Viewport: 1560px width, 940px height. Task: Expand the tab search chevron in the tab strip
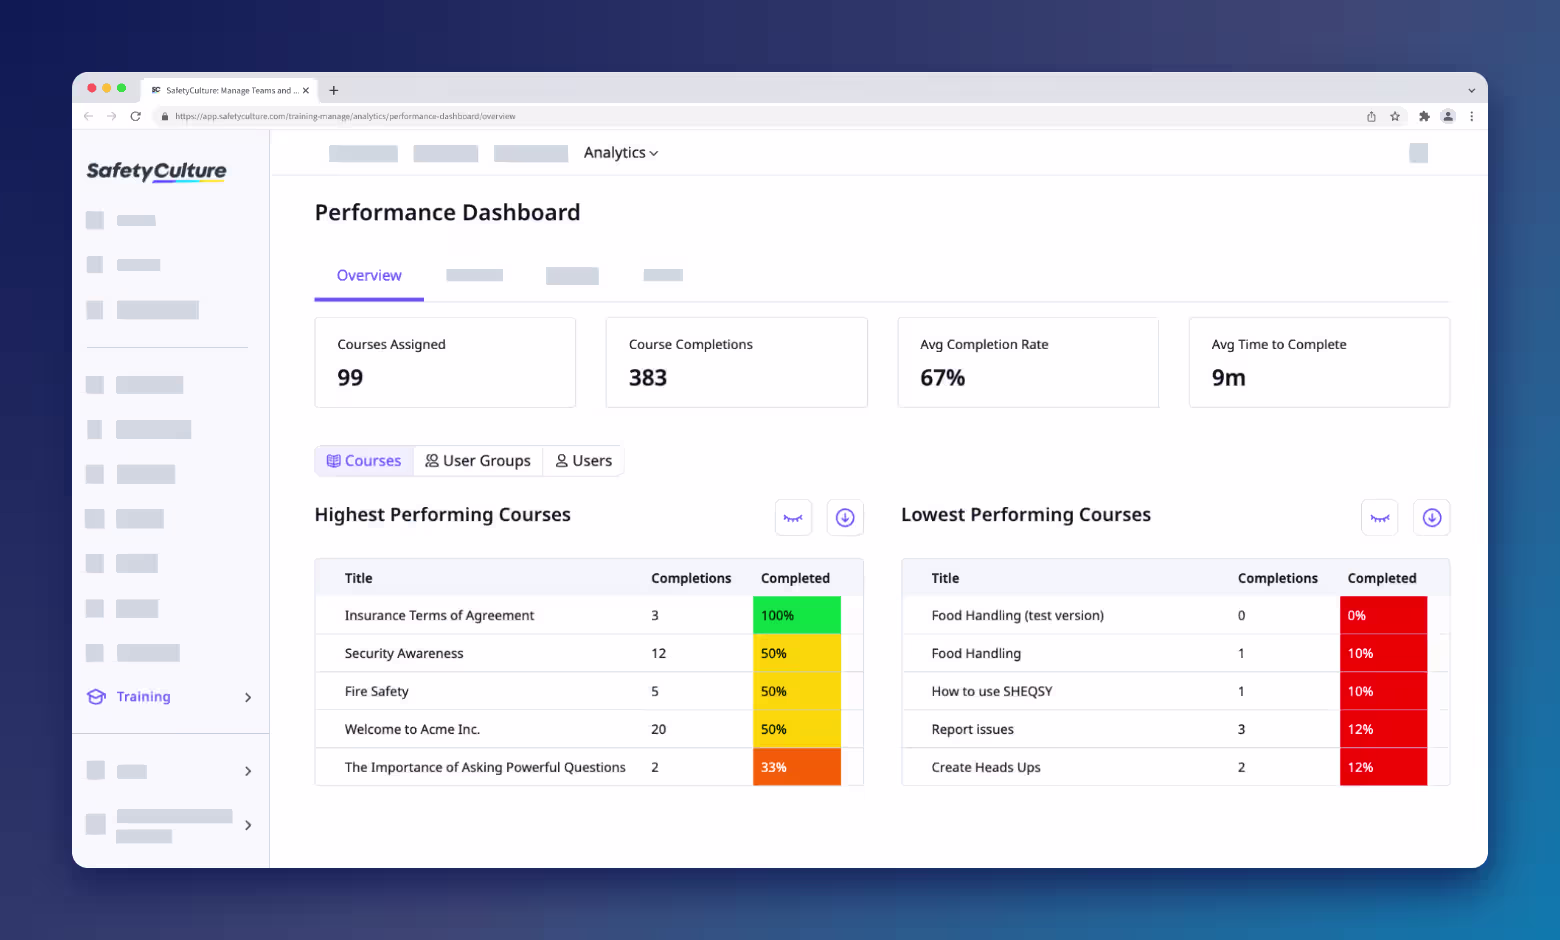coord(1471,90)
